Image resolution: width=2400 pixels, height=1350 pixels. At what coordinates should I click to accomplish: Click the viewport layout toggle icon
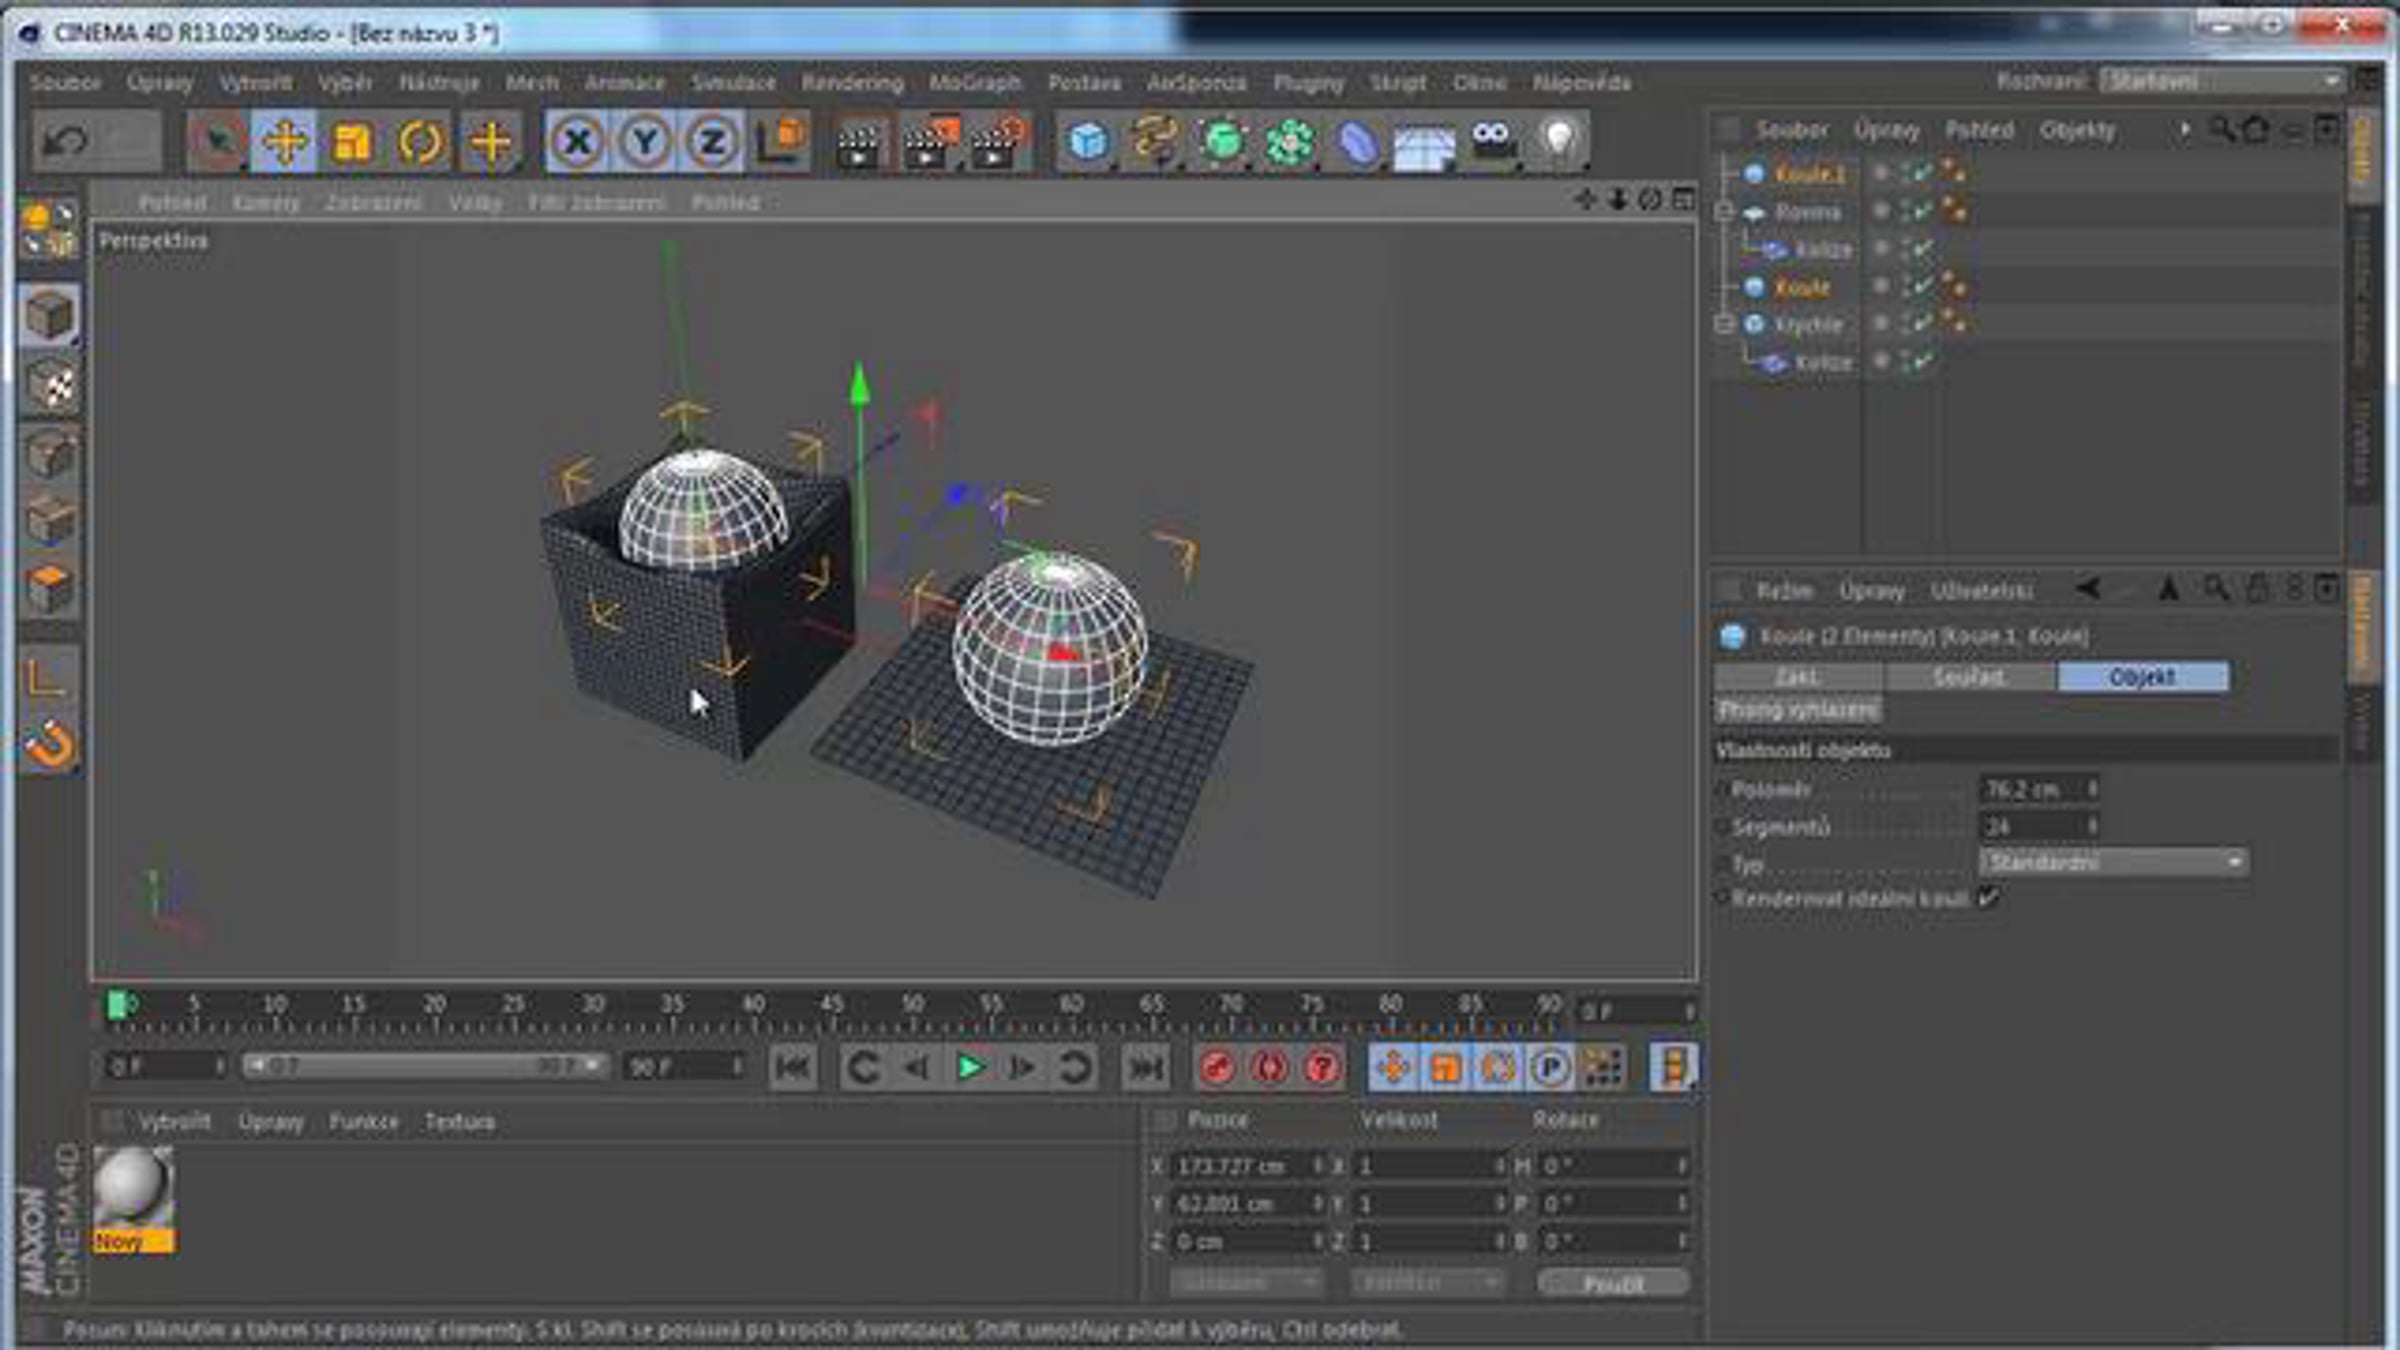[1684, 200]
